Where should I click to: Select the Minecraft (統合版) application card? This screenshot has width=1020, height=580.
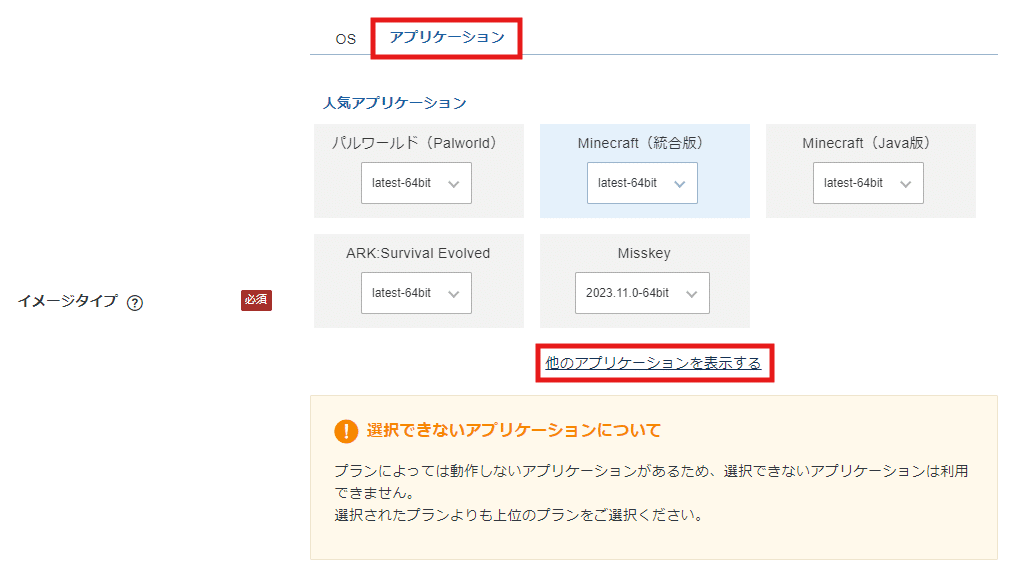[x=645, y=171]
